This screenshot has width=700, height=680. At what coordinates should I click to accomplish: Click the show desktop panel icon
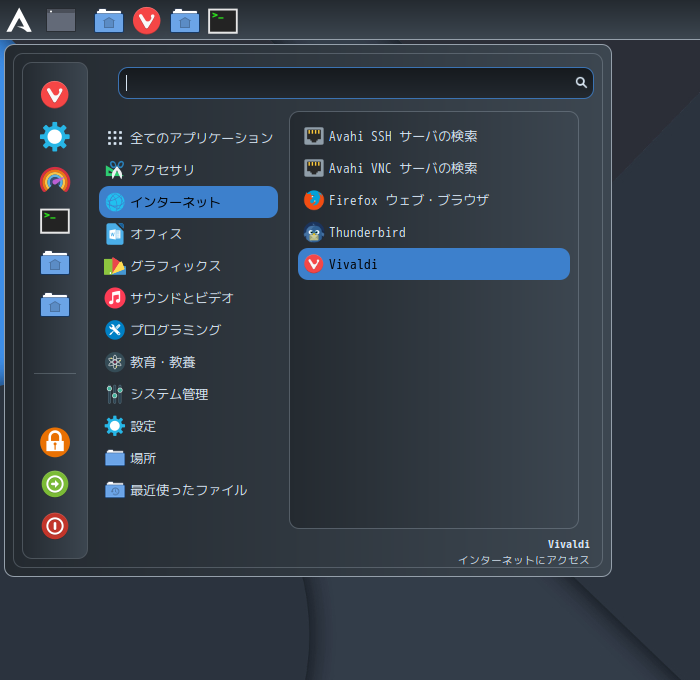tap(61, 21)
